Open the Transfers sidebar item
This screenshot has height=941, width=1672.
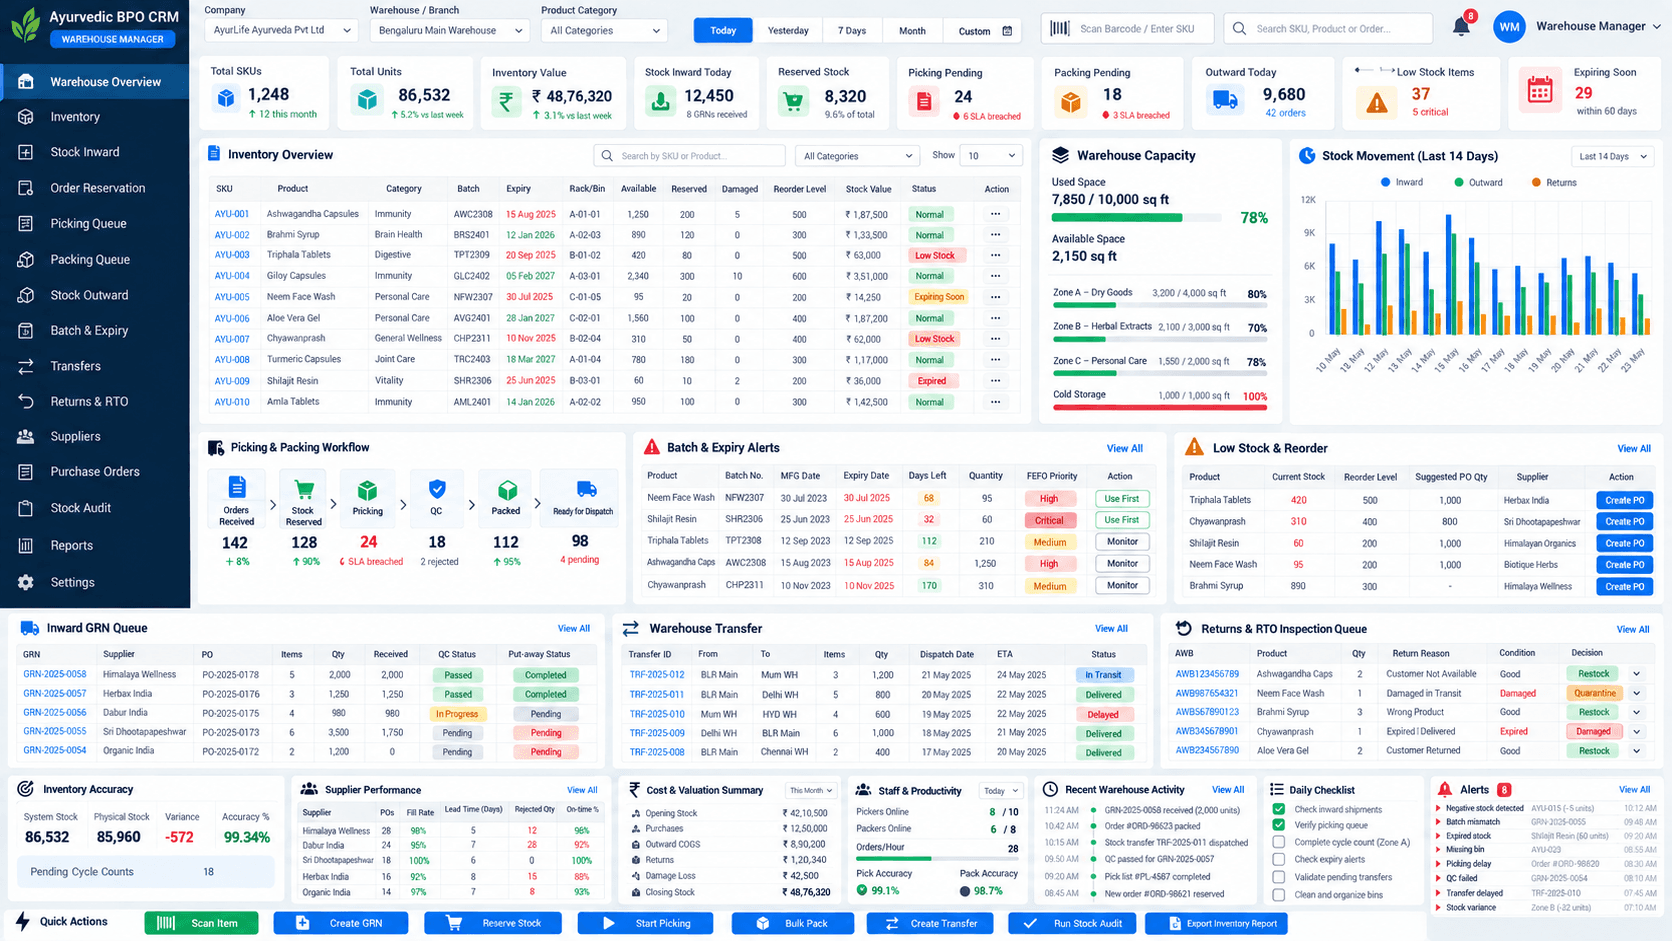(x=95, y=366)
